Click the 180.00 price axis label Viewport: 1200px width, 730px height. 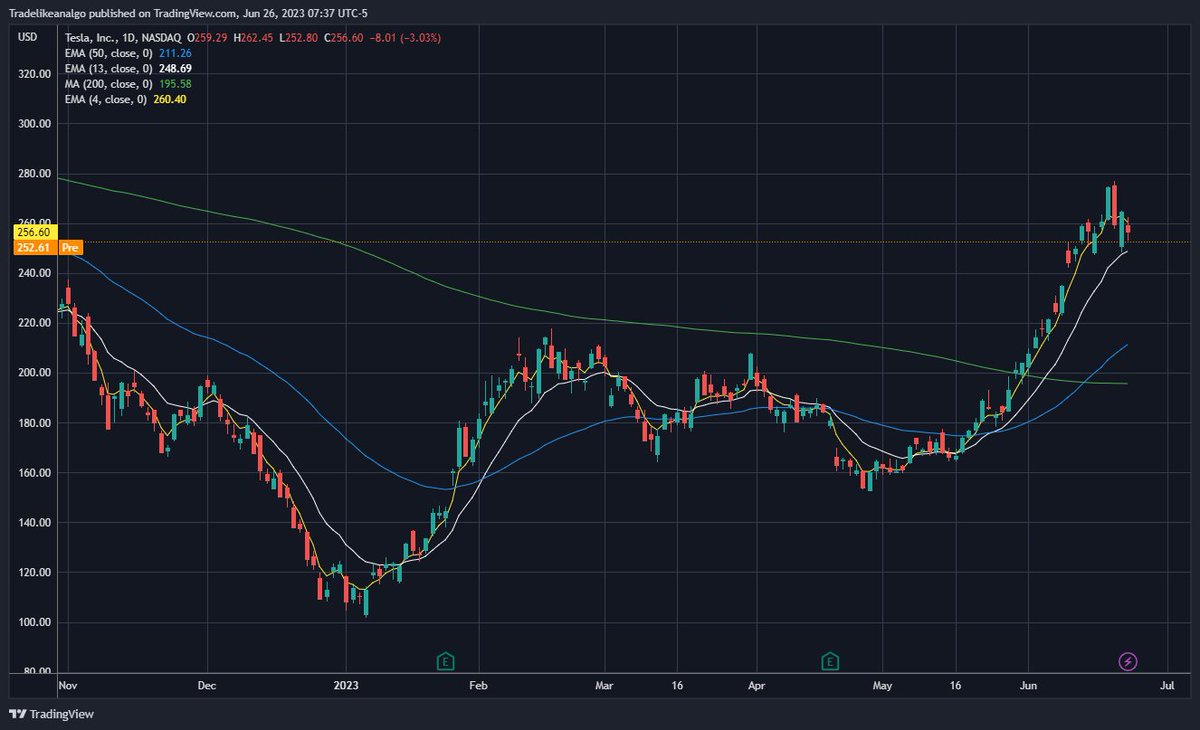click(x=33, y=423)
